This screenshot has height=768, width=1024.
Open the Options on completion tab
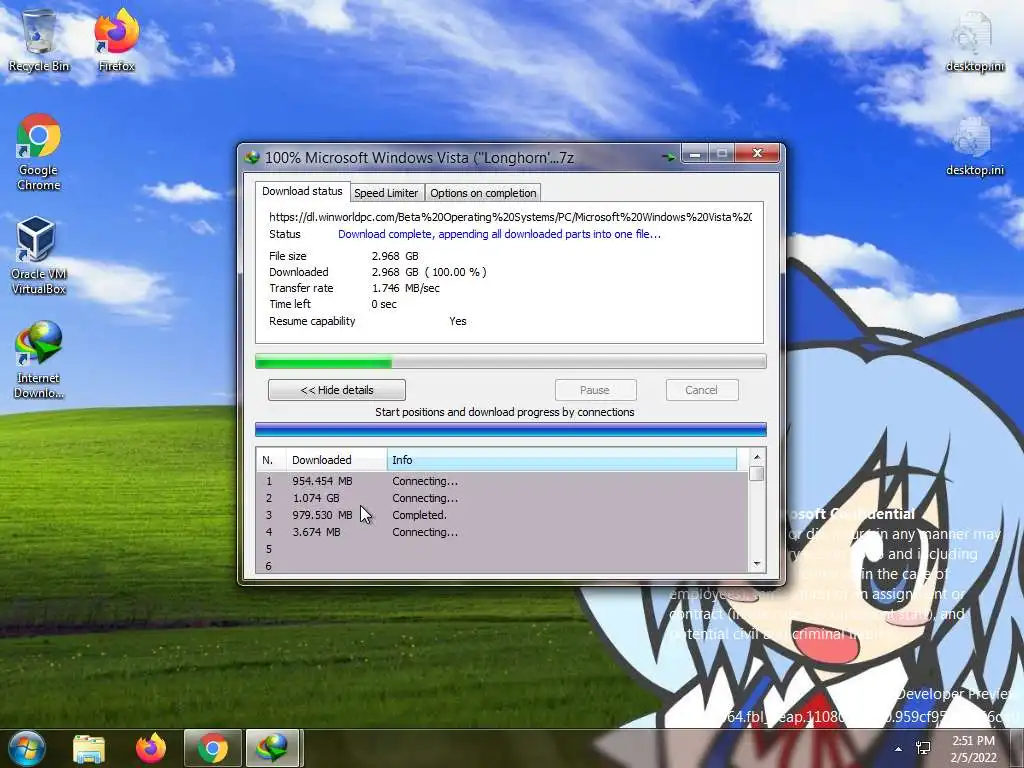pyautogui.click(x=483, y=193)
